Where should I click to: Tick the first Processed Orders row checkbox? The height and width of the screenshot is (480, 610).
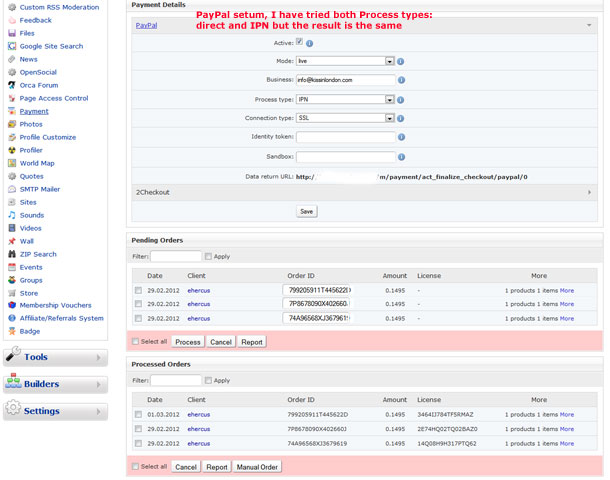tap(138, 414)
